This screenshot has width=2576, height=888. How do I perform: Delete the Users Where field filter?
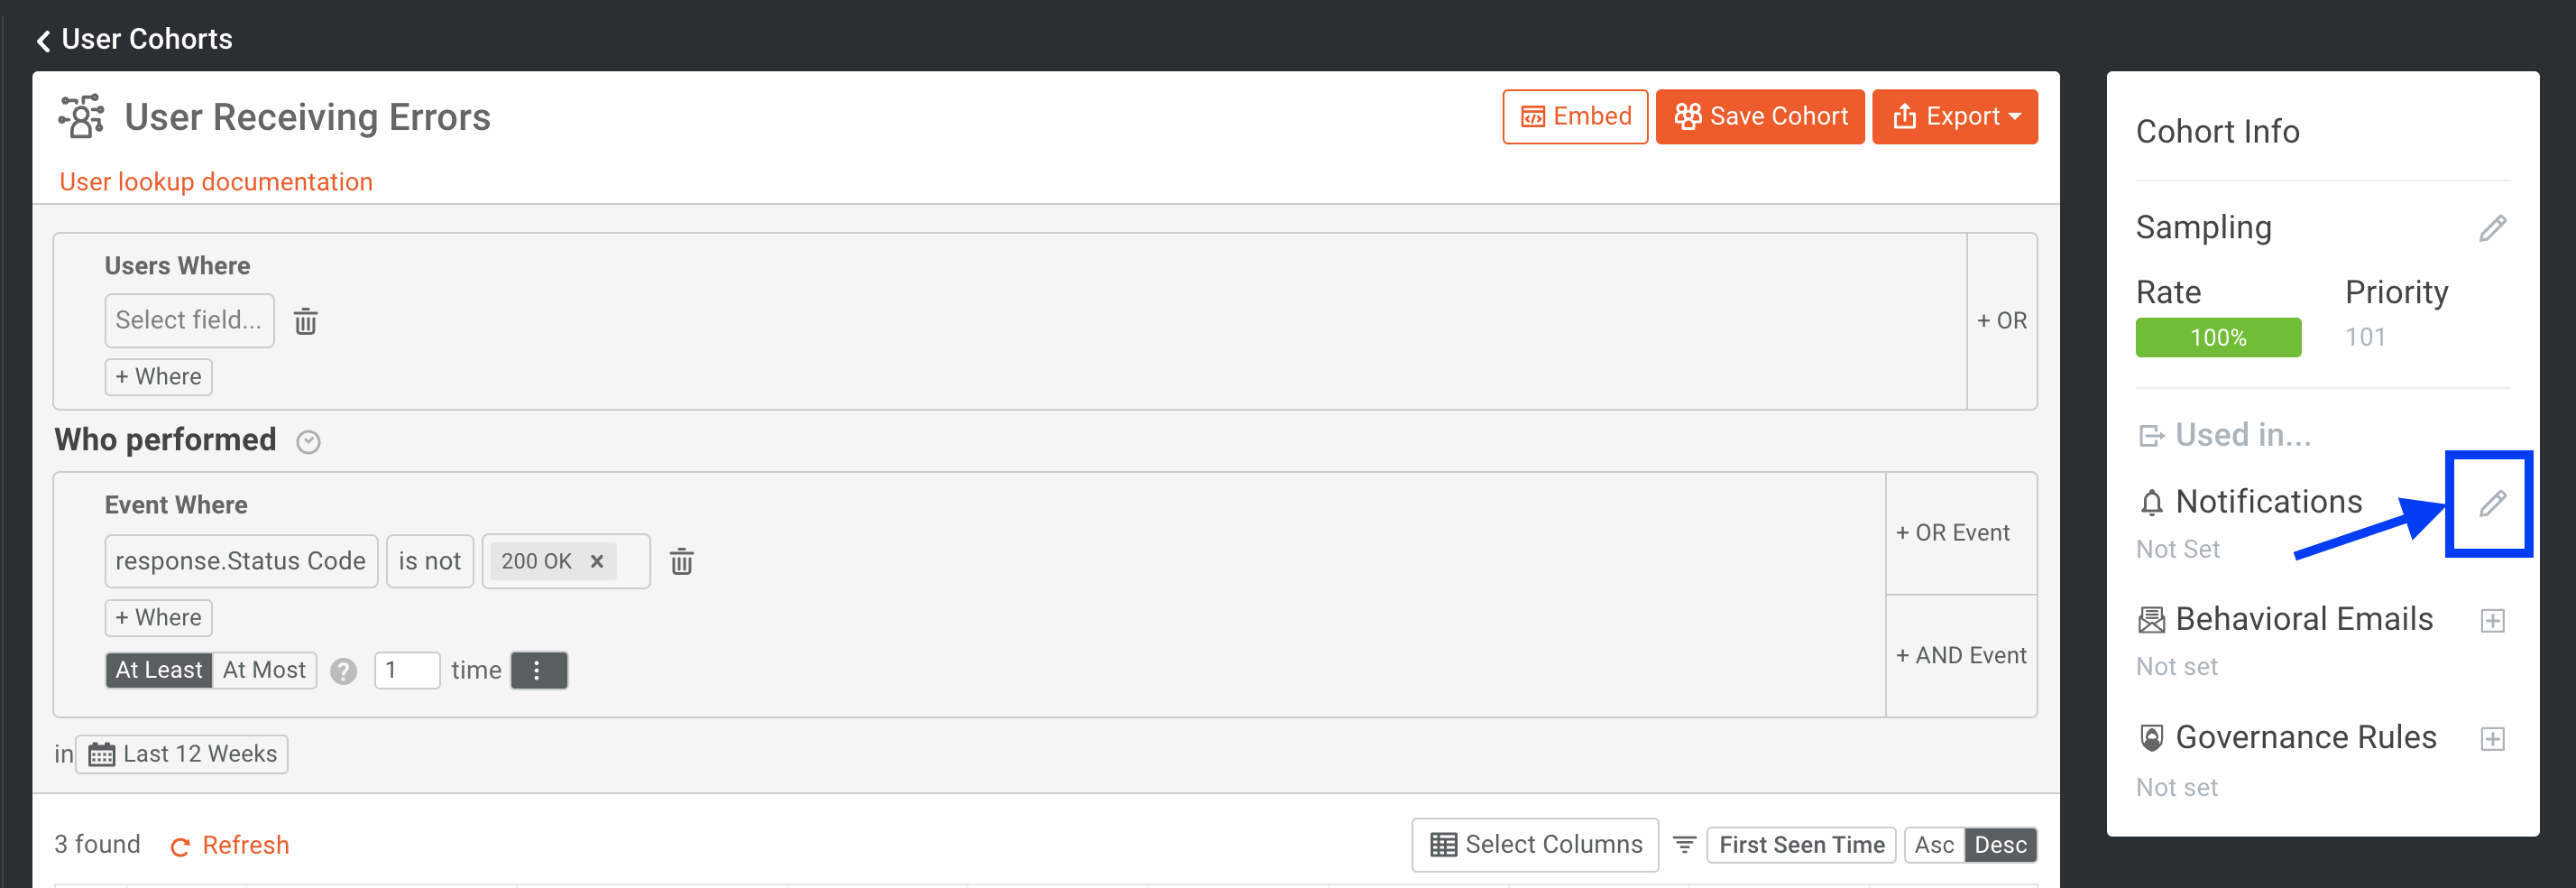(305, 321)
